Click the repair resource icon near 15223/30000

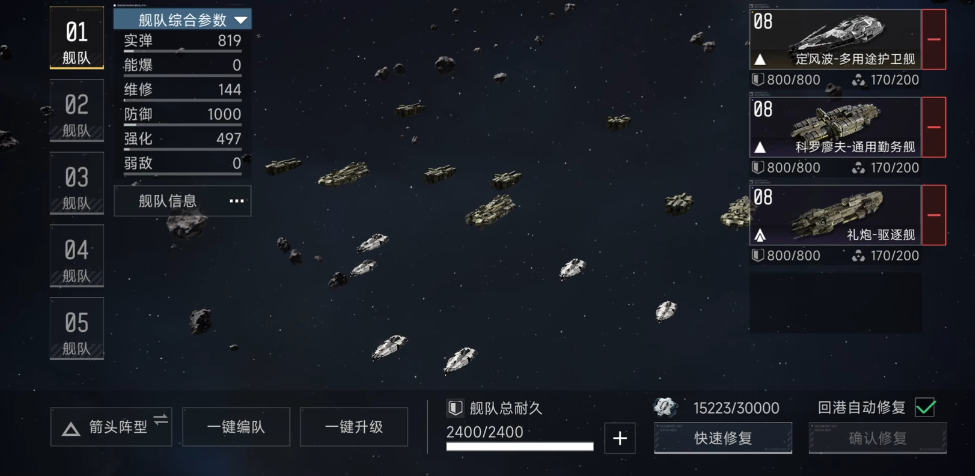pos(665,408)
